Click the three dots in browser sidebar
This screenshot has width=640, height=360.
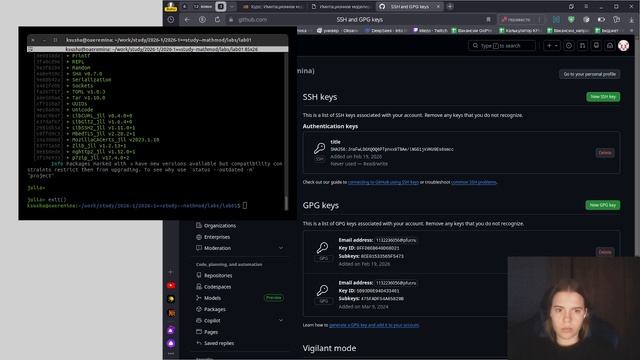click(171, 353)
